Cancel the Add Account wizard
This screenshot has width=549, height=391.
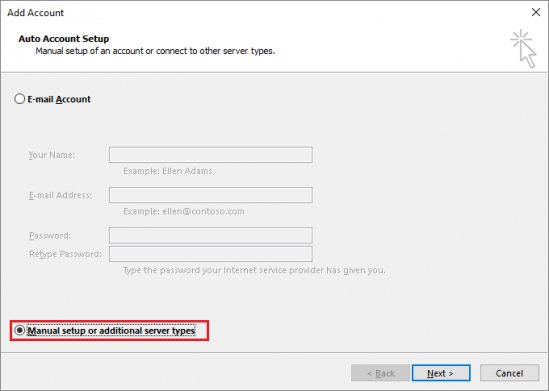point(509,373)
